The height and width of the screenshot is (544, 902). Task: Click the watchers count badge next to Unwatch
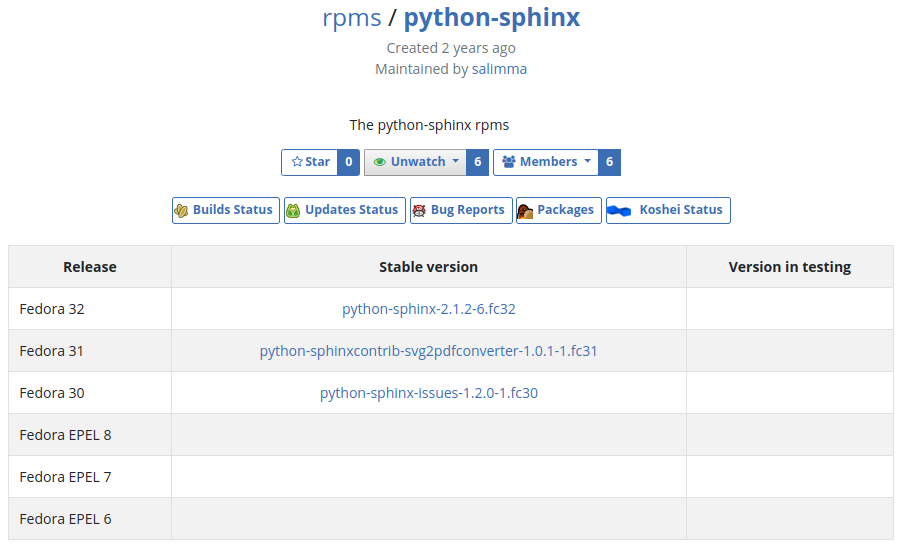click(x=477, y=162)
